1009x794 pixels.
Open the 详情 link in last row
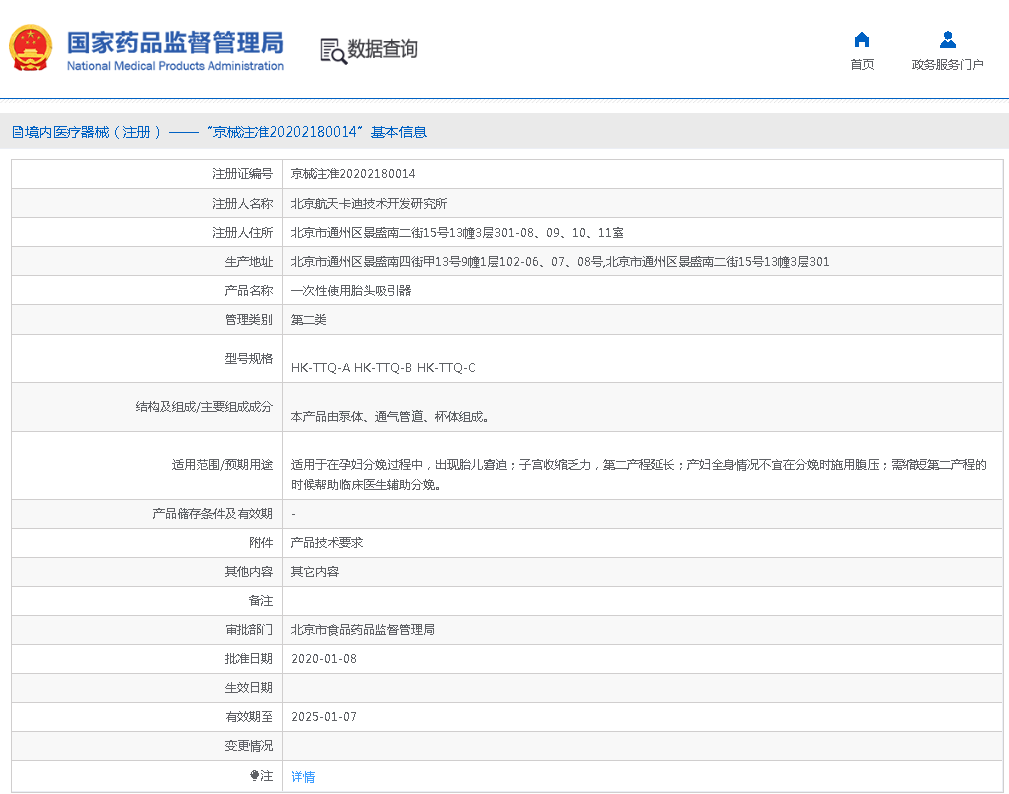pyautogui.click(x=303, y=777)
